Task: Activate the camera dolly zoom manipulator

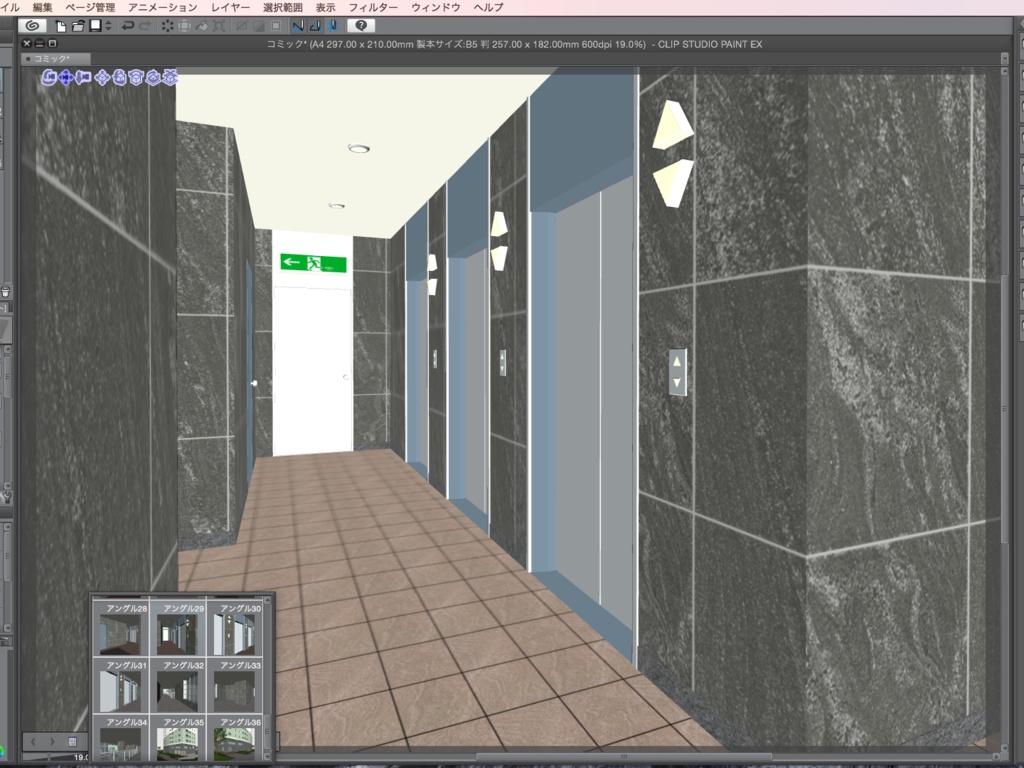Action: click(83, 77)
